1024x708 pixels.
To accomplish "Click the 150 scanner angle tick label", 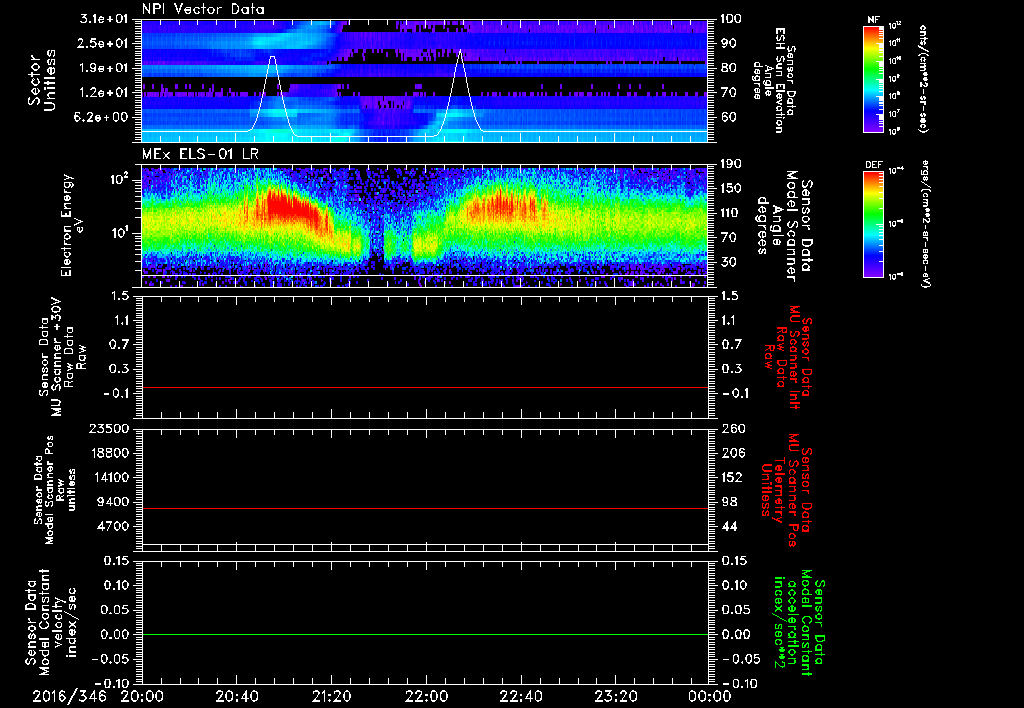I will point(732,188).
